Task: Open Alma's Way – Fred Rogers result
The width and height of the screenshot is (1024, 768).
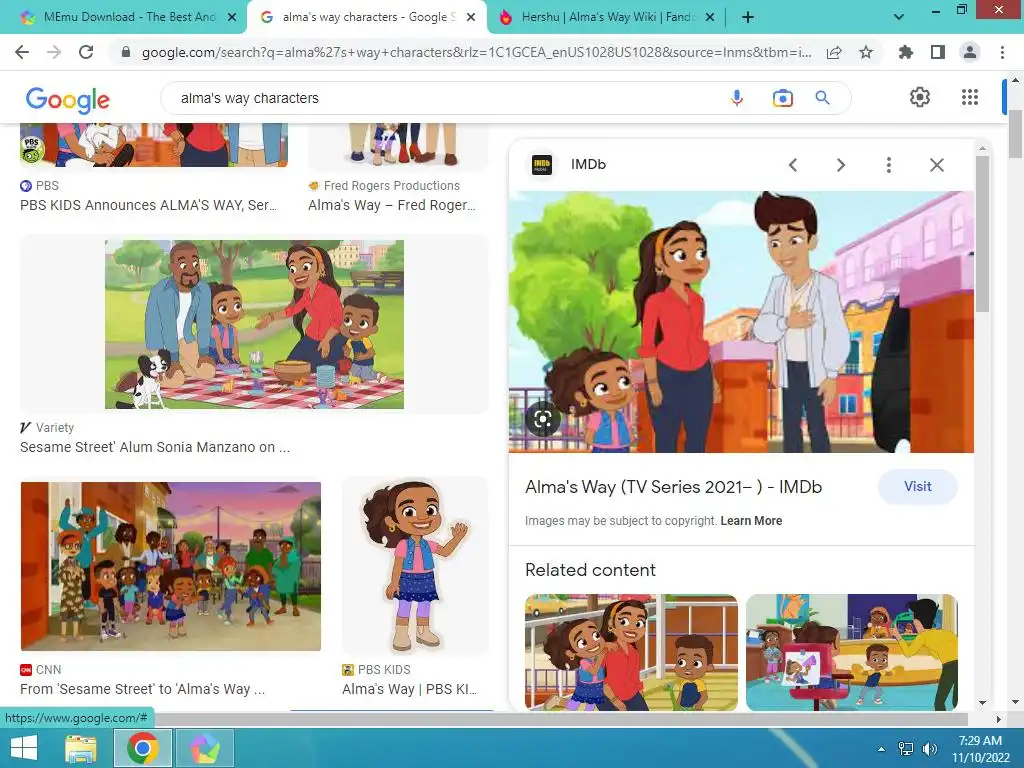Action: point(392,205)
